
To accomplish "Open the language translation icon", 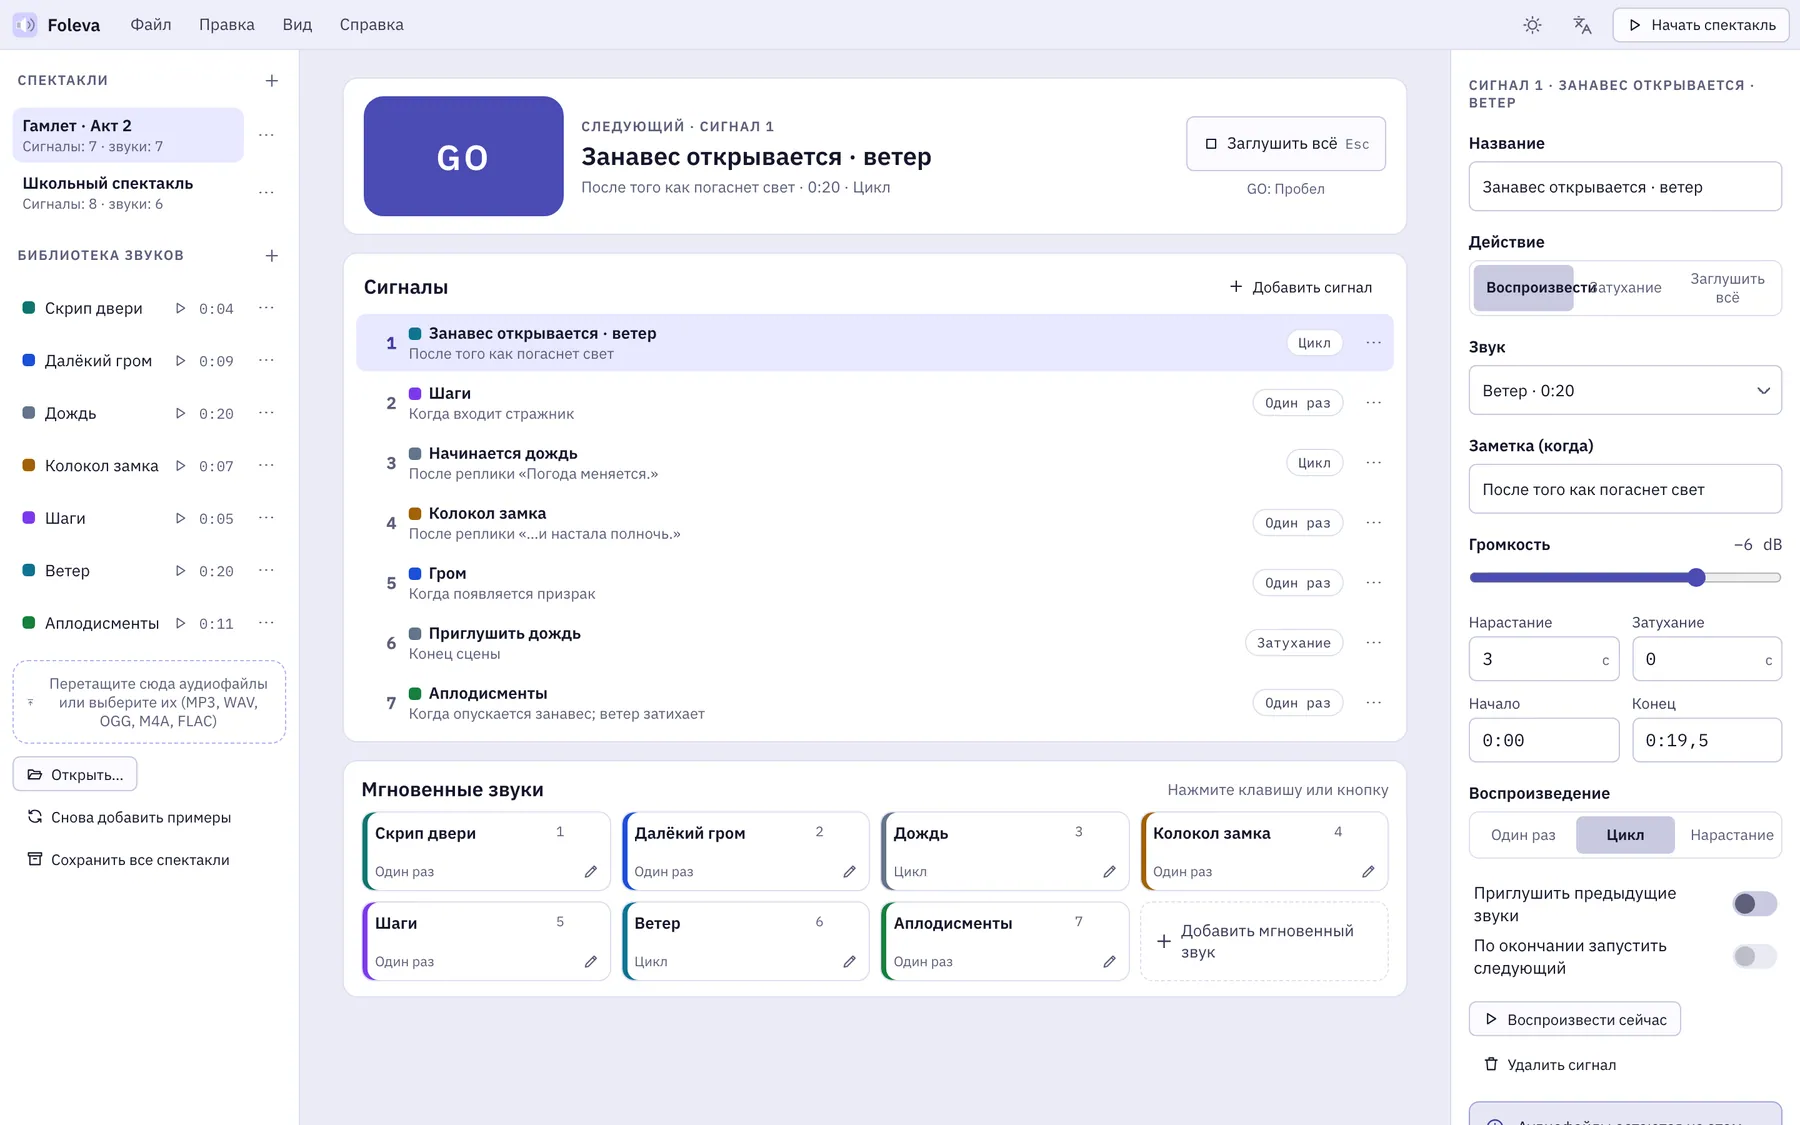I will click(1582, 25).
